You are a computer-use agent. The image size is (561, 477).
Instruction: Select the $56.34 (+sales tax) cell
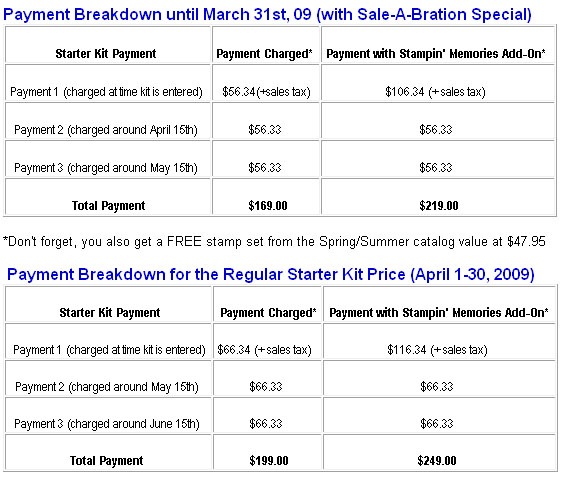point(266,92)
